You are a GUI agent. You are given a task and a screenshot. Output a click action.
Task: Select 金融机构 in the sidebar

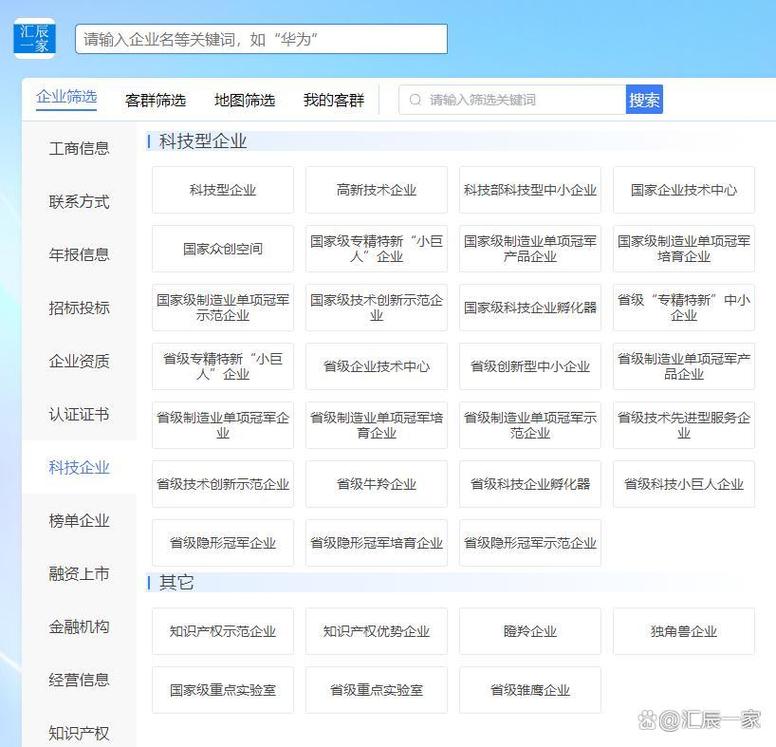79,627
